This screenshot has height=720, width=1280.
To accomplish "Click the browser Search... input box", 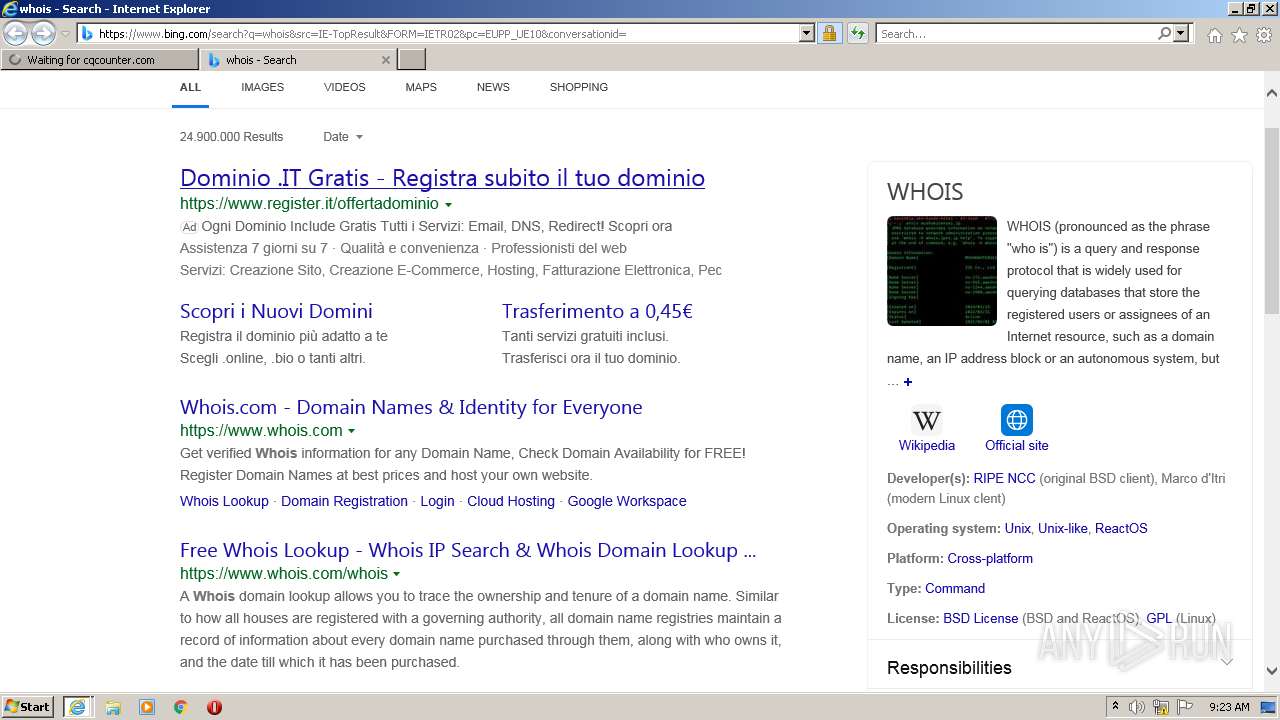I will 1016,33.
